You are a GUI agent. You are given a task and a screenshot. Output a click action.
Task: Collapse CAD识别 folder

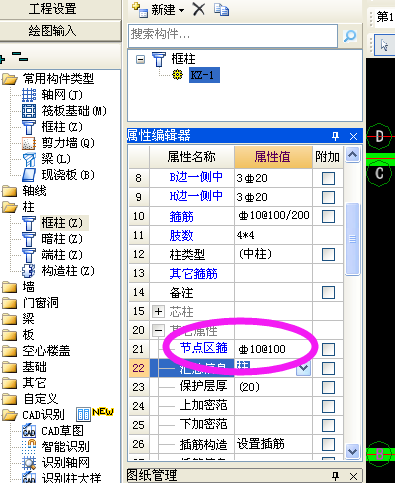click(x=9, y=415)
